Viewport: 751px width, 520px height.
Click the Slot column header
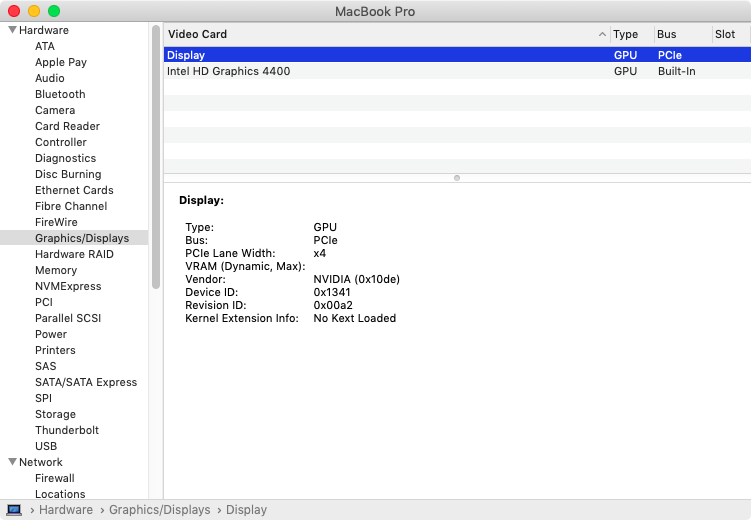pos(730,34)
